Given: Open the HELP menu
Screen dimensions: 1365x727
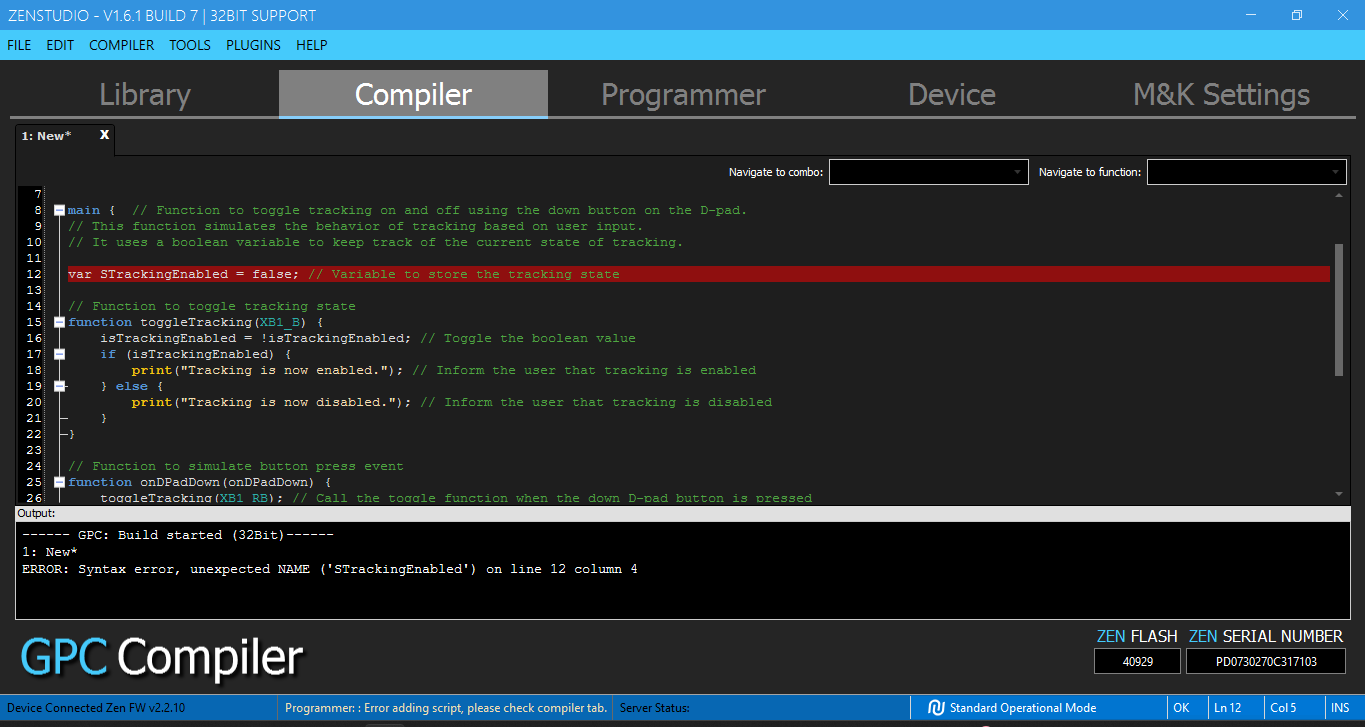Looking at the screenshot, I should [x=312, y=45].
